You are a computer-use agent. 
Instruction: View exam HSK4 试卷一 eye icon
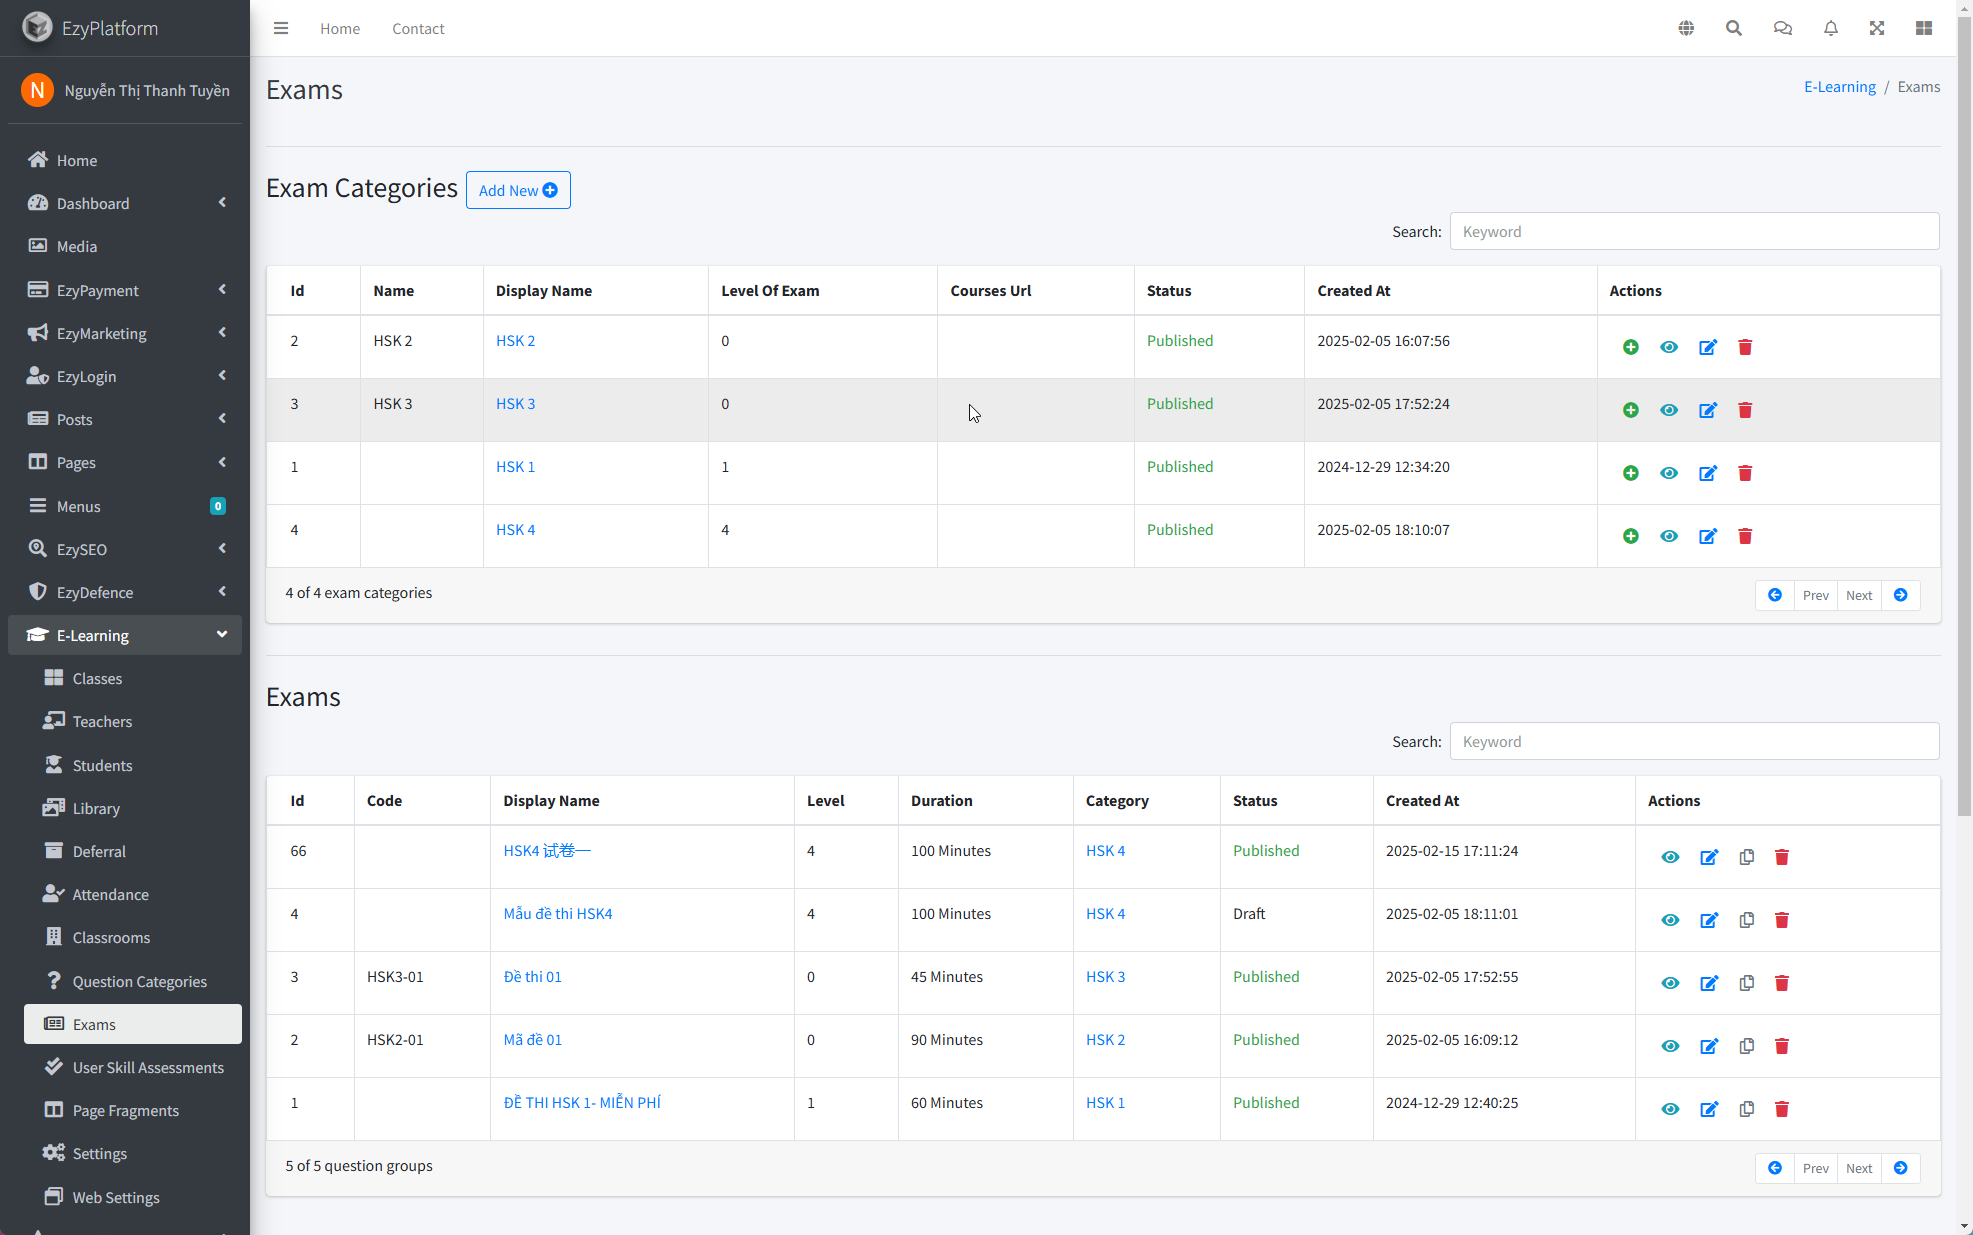point(1670,857)
